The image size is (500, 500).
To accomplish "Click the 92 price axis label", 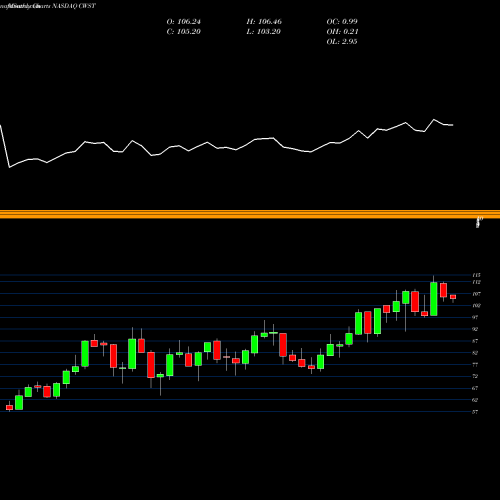I will coord(475,329).
